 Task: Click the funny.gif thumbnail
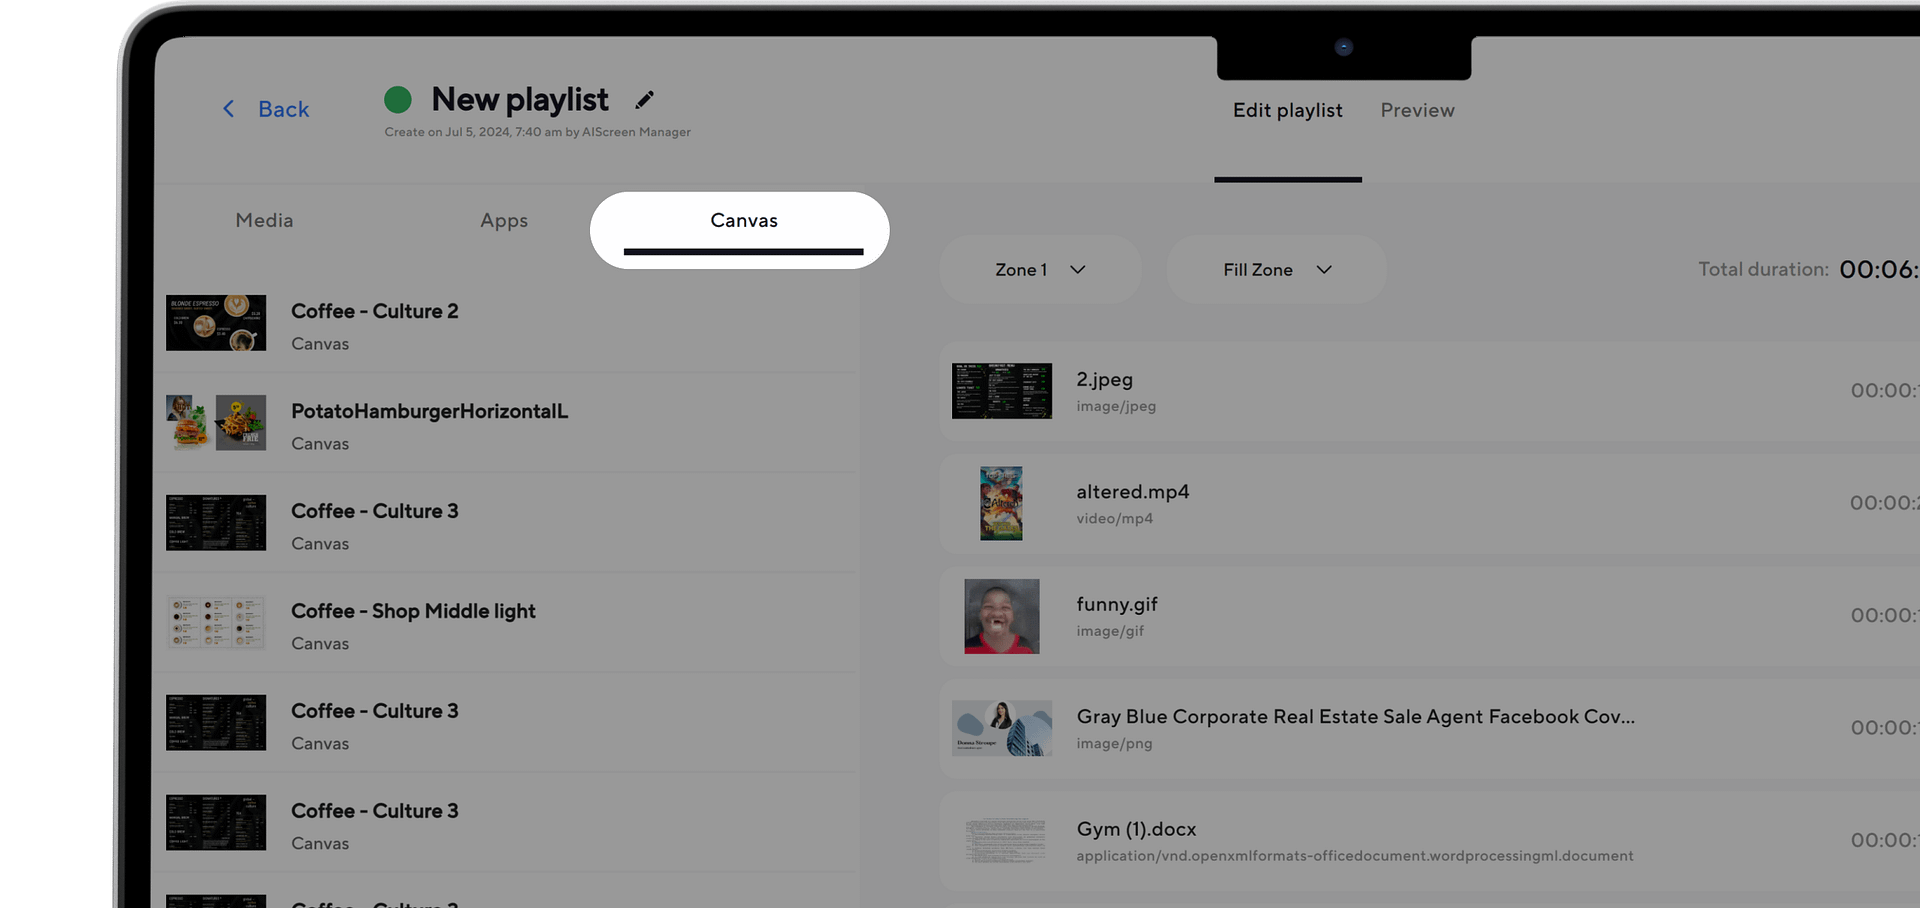[x=1002, y=616]
